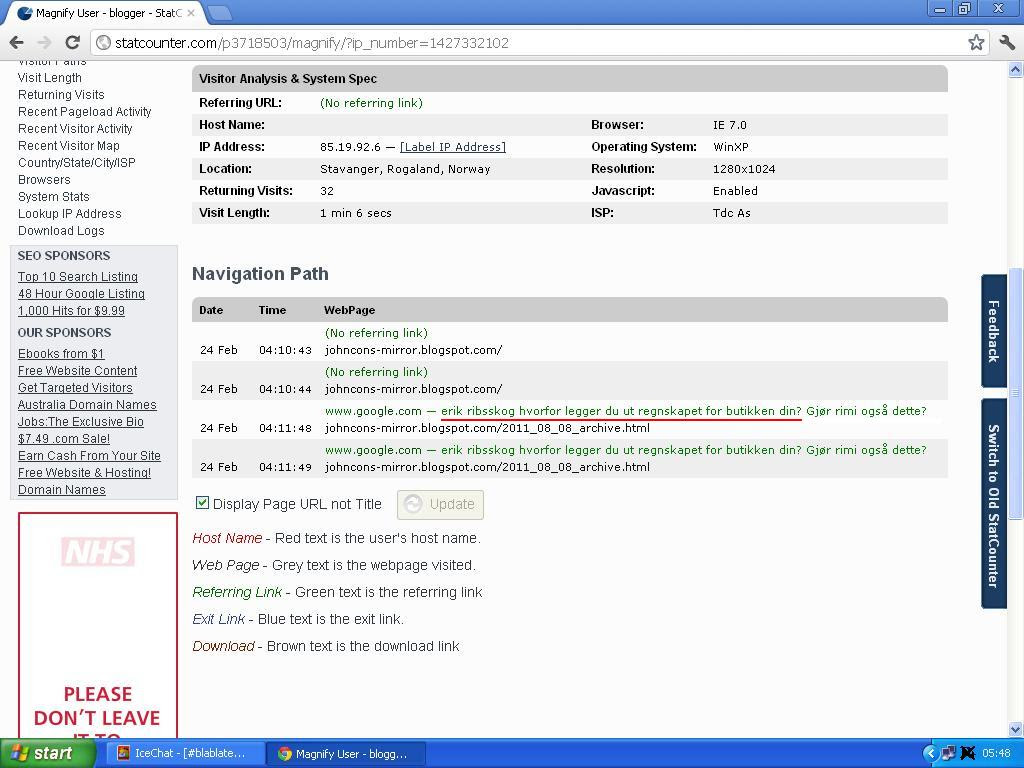Screen dimensions: 1024x768
Task: Click Free Website & Hosting! link
Action: click(x=84, y=473)
